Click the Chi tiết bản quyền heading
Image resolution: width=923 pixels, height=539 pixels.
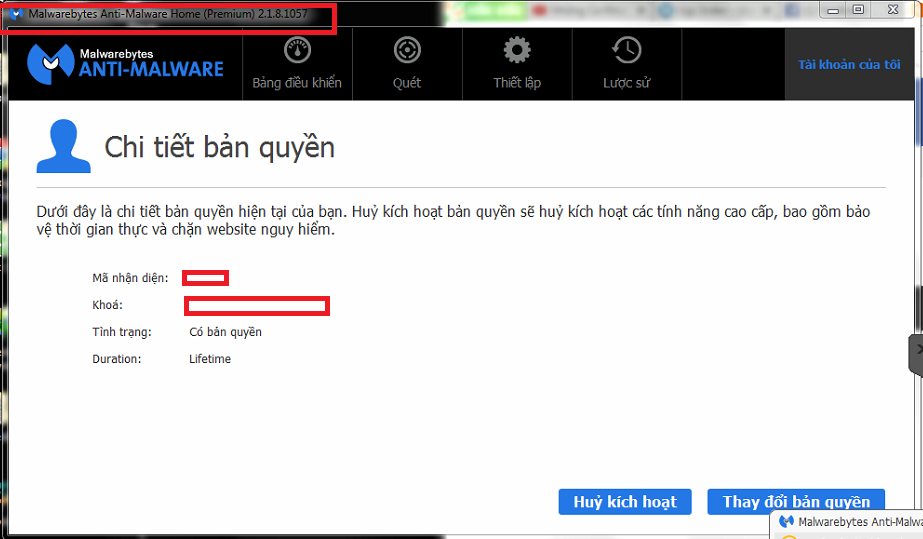[x=220, y=147]
